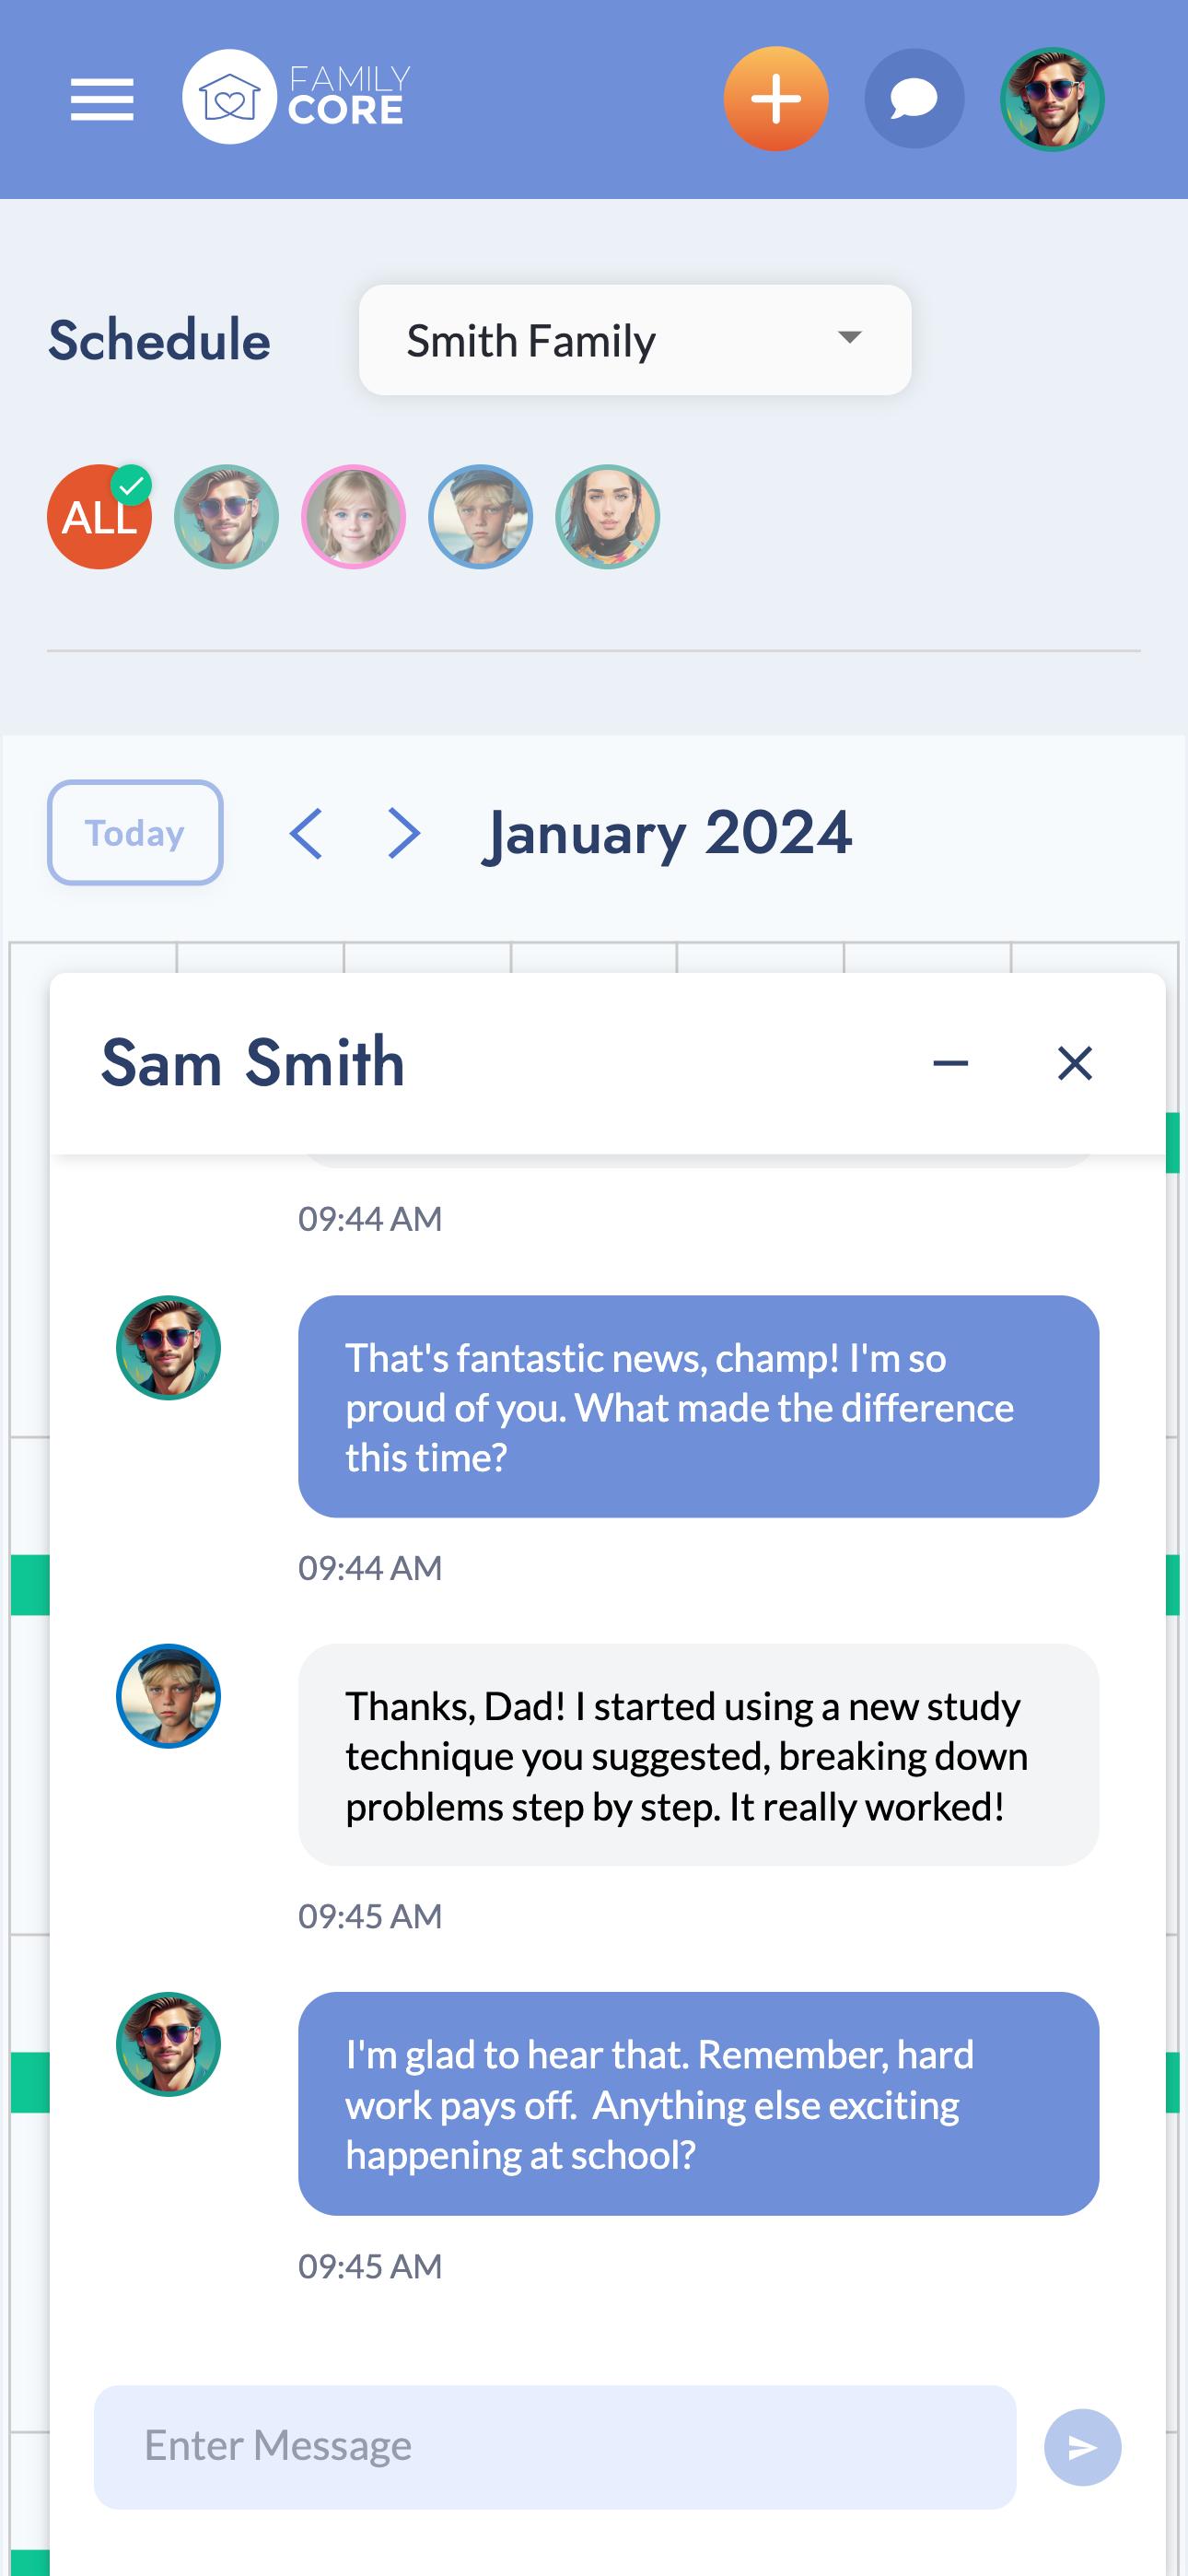Click the Today button

[135, 832]
